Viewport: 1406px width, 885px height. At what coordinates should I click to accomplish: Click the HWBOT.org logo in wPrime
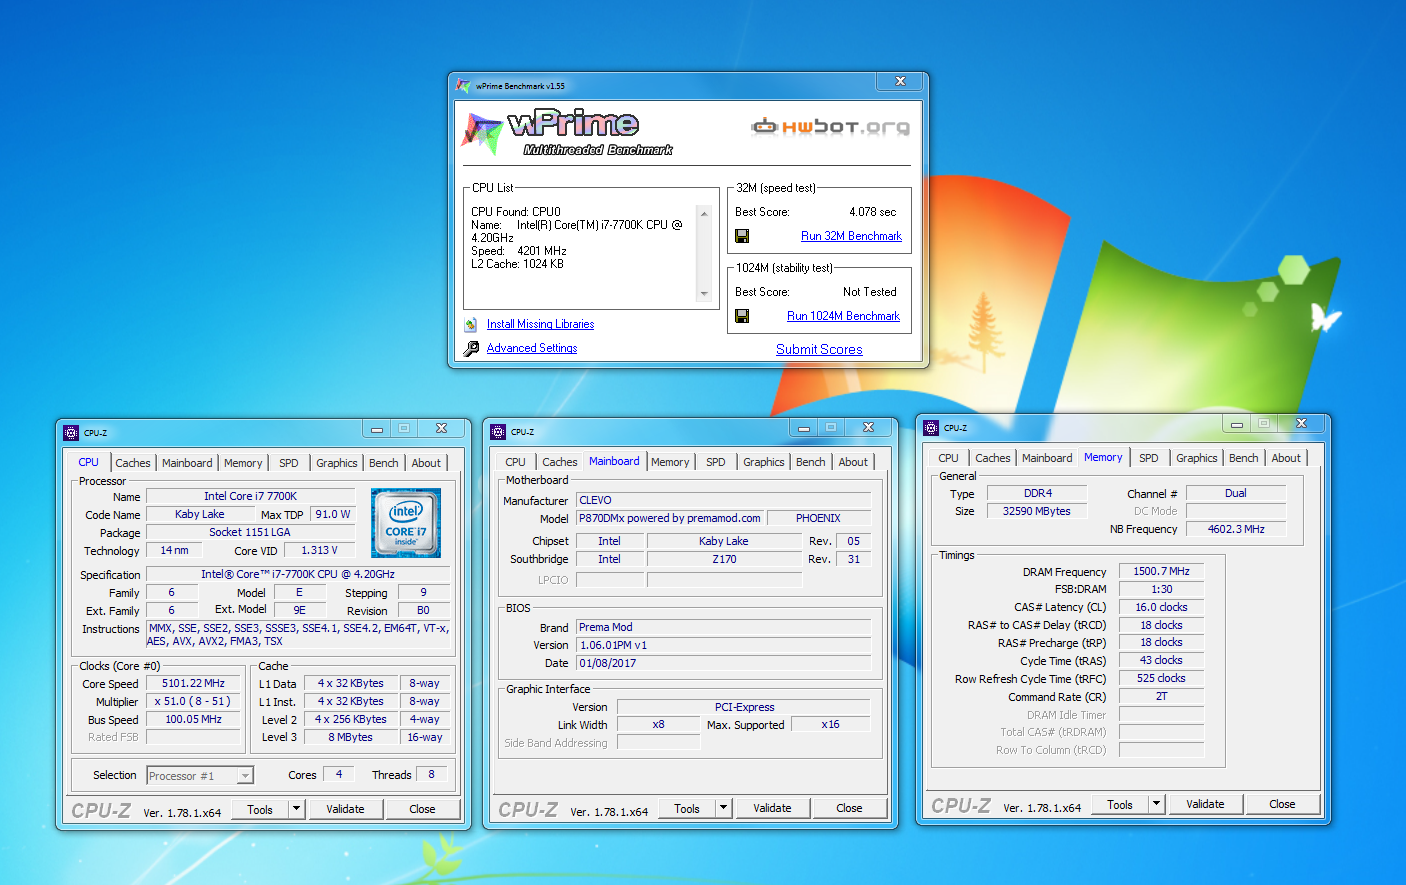pos(830,126)
